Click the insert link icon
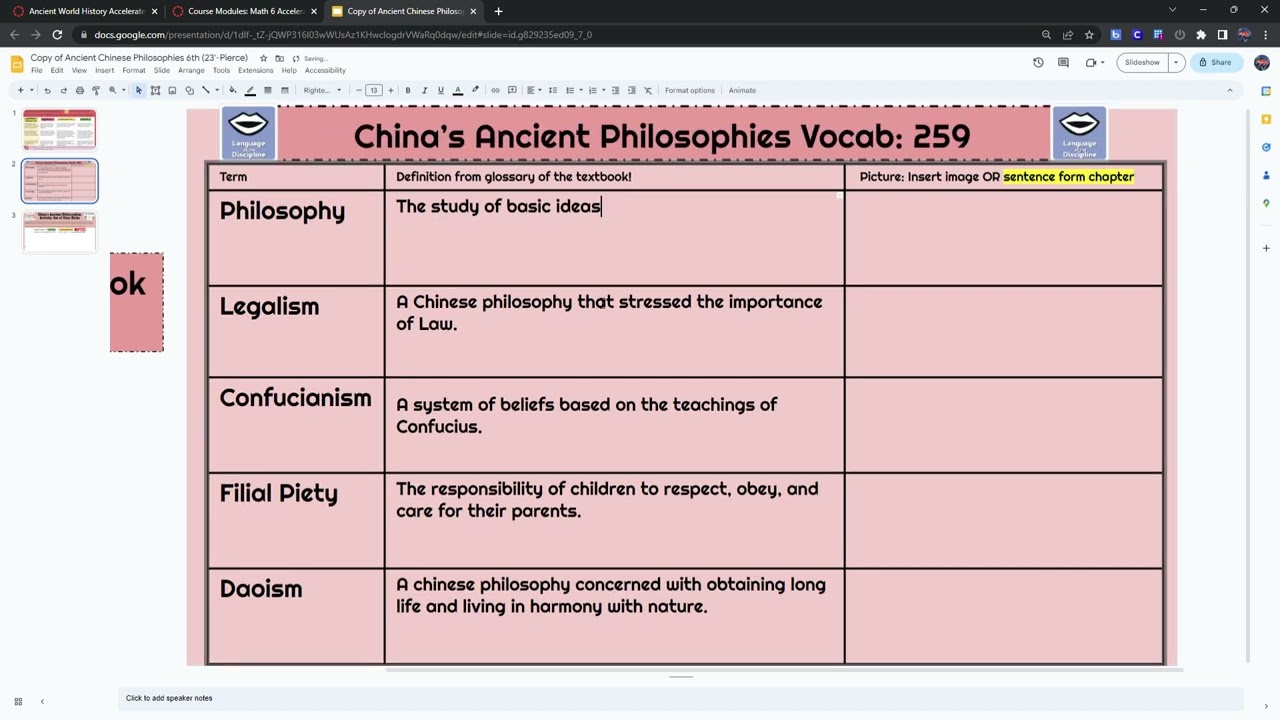1280x720 pixels. tap(495, 90)
